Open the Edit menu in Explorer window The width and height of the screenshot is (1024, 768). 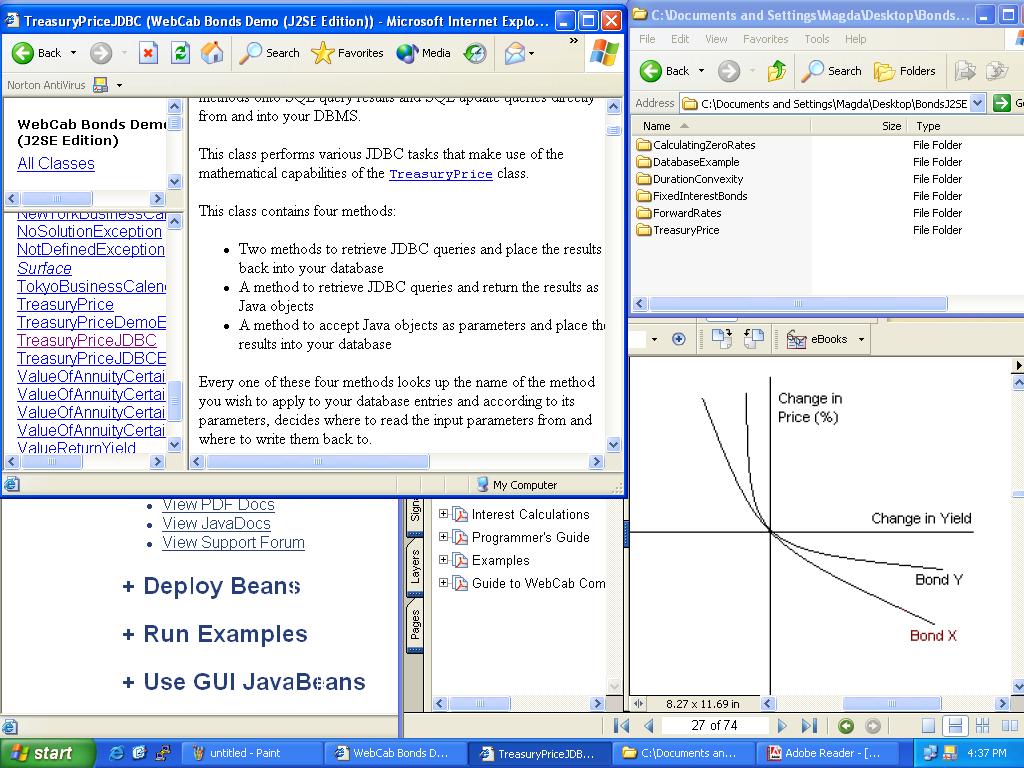680,39
